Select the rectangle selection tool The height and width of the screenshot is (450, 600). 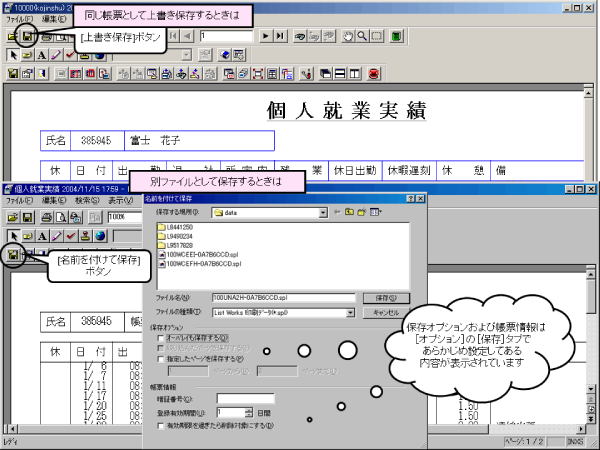coord(377,36)
